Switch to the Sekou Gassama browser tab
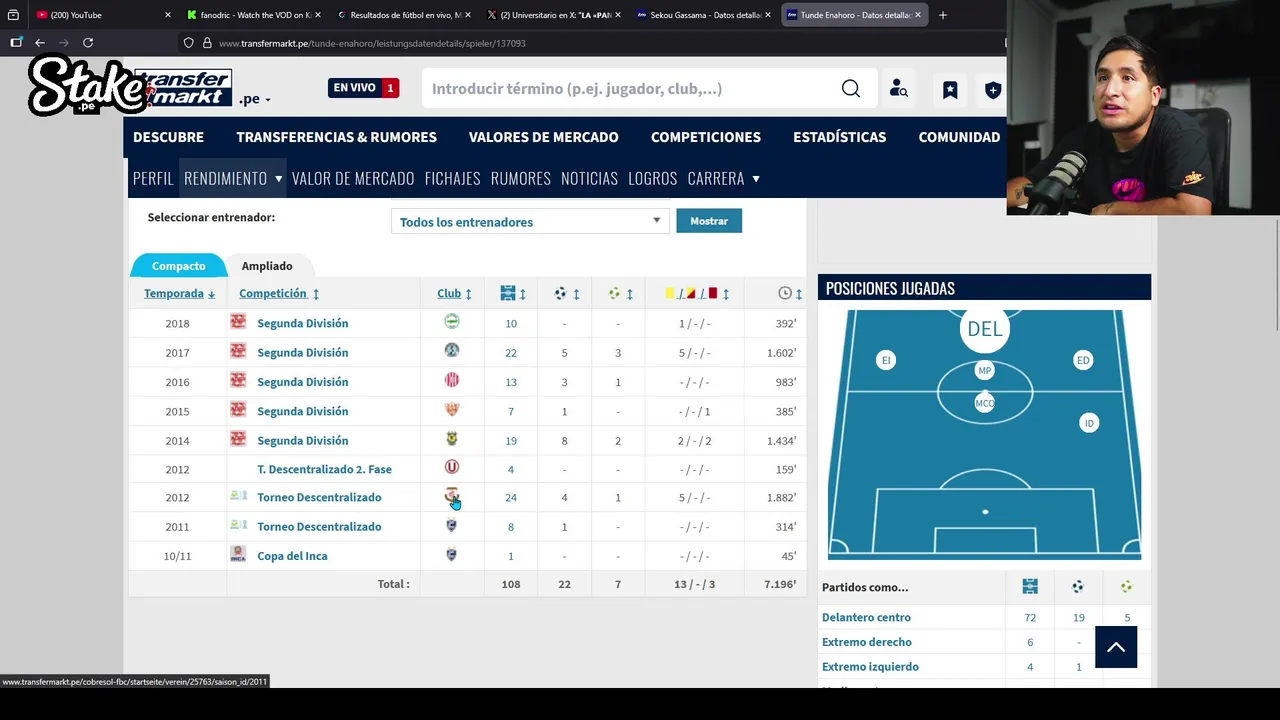This screenshot has height=720, width=1280. coord(705,15)
